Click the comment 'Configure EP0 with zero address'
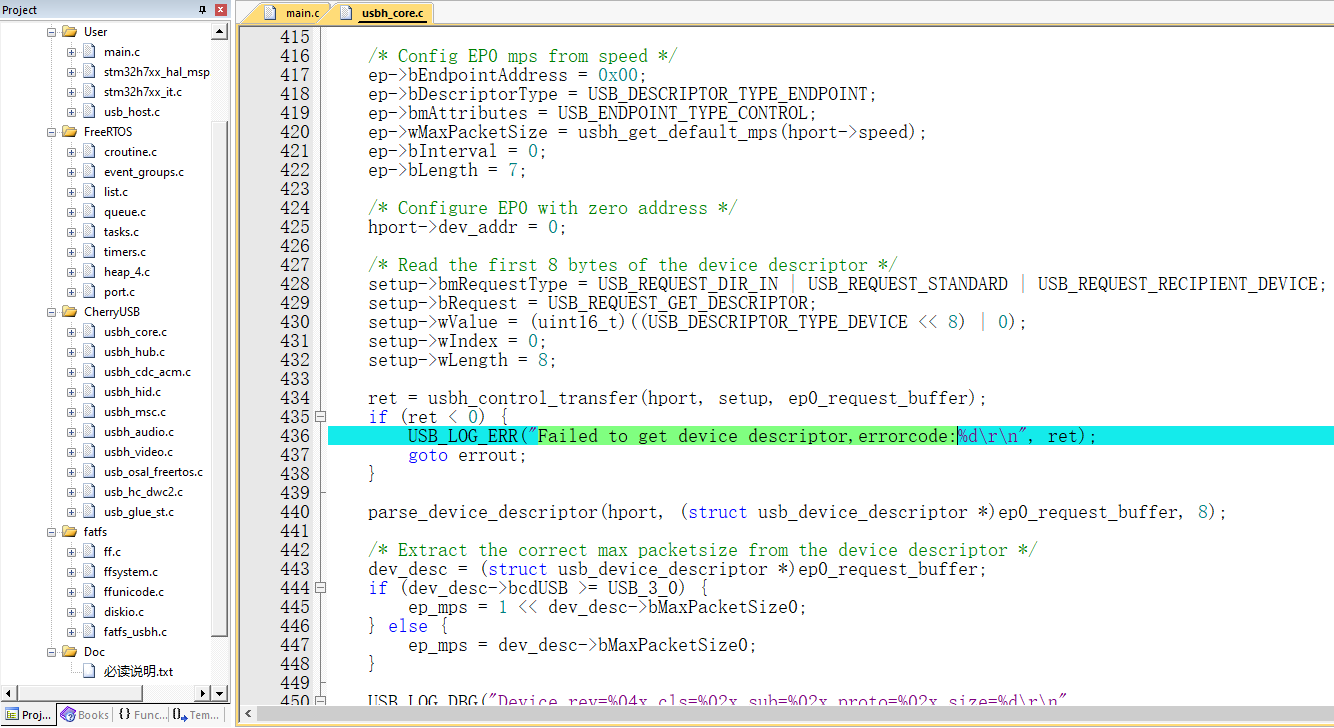 (552, 208)
